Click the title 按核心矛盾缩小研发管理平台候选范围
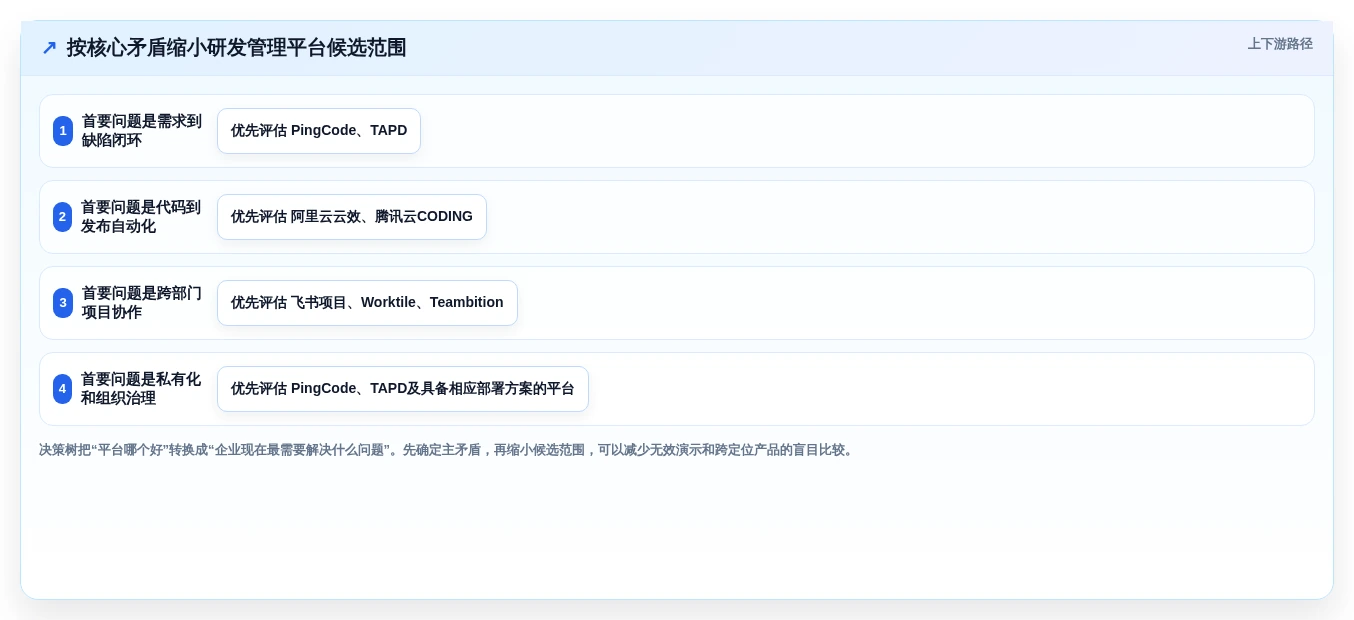The image size is (1354, 620). pyautogui.click(x=236, y=47)
